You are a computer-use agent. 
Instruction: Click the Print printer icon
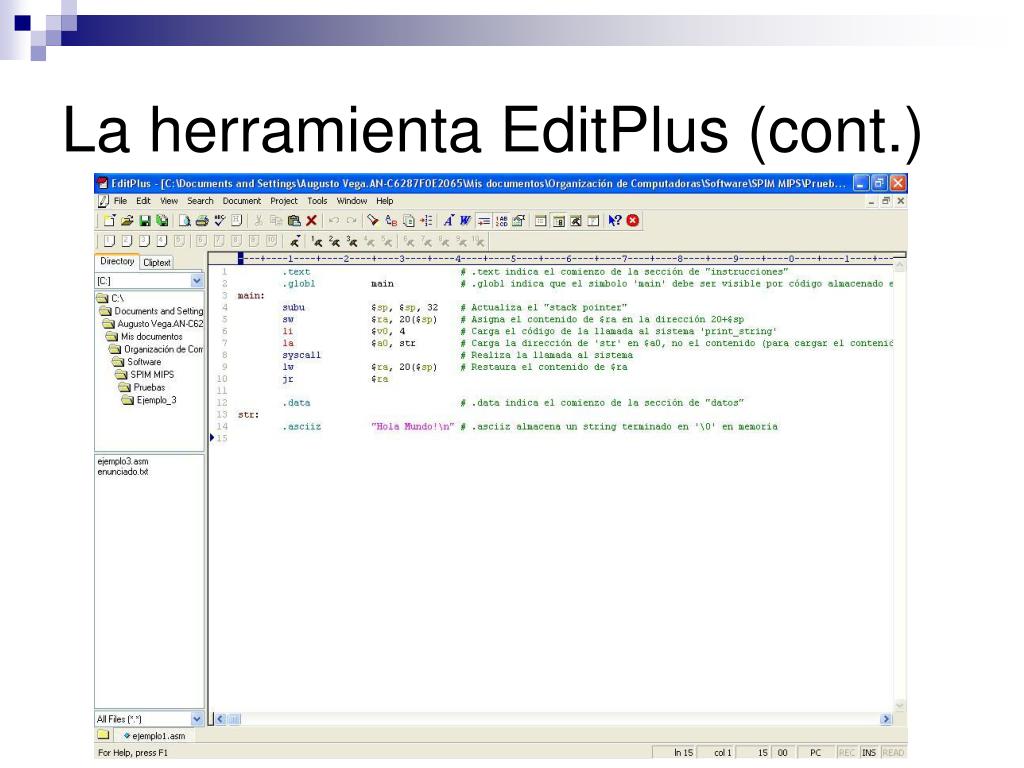tap(202, 221)
